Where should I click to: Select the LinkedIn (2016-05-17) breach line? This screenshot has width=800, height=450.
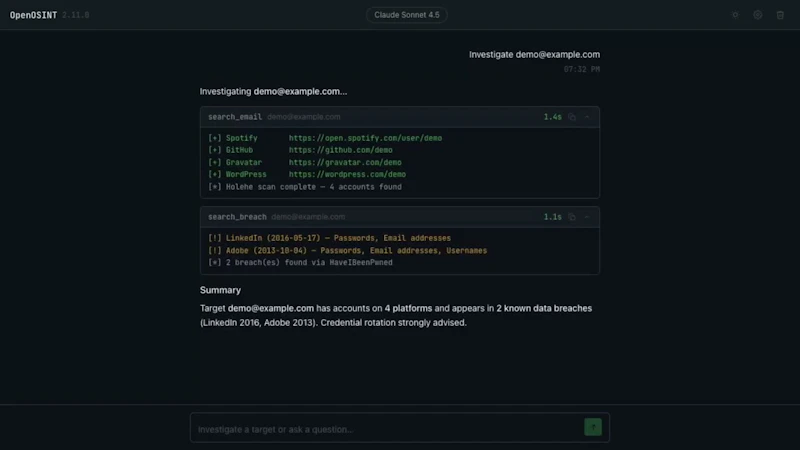tap(329, 238)
